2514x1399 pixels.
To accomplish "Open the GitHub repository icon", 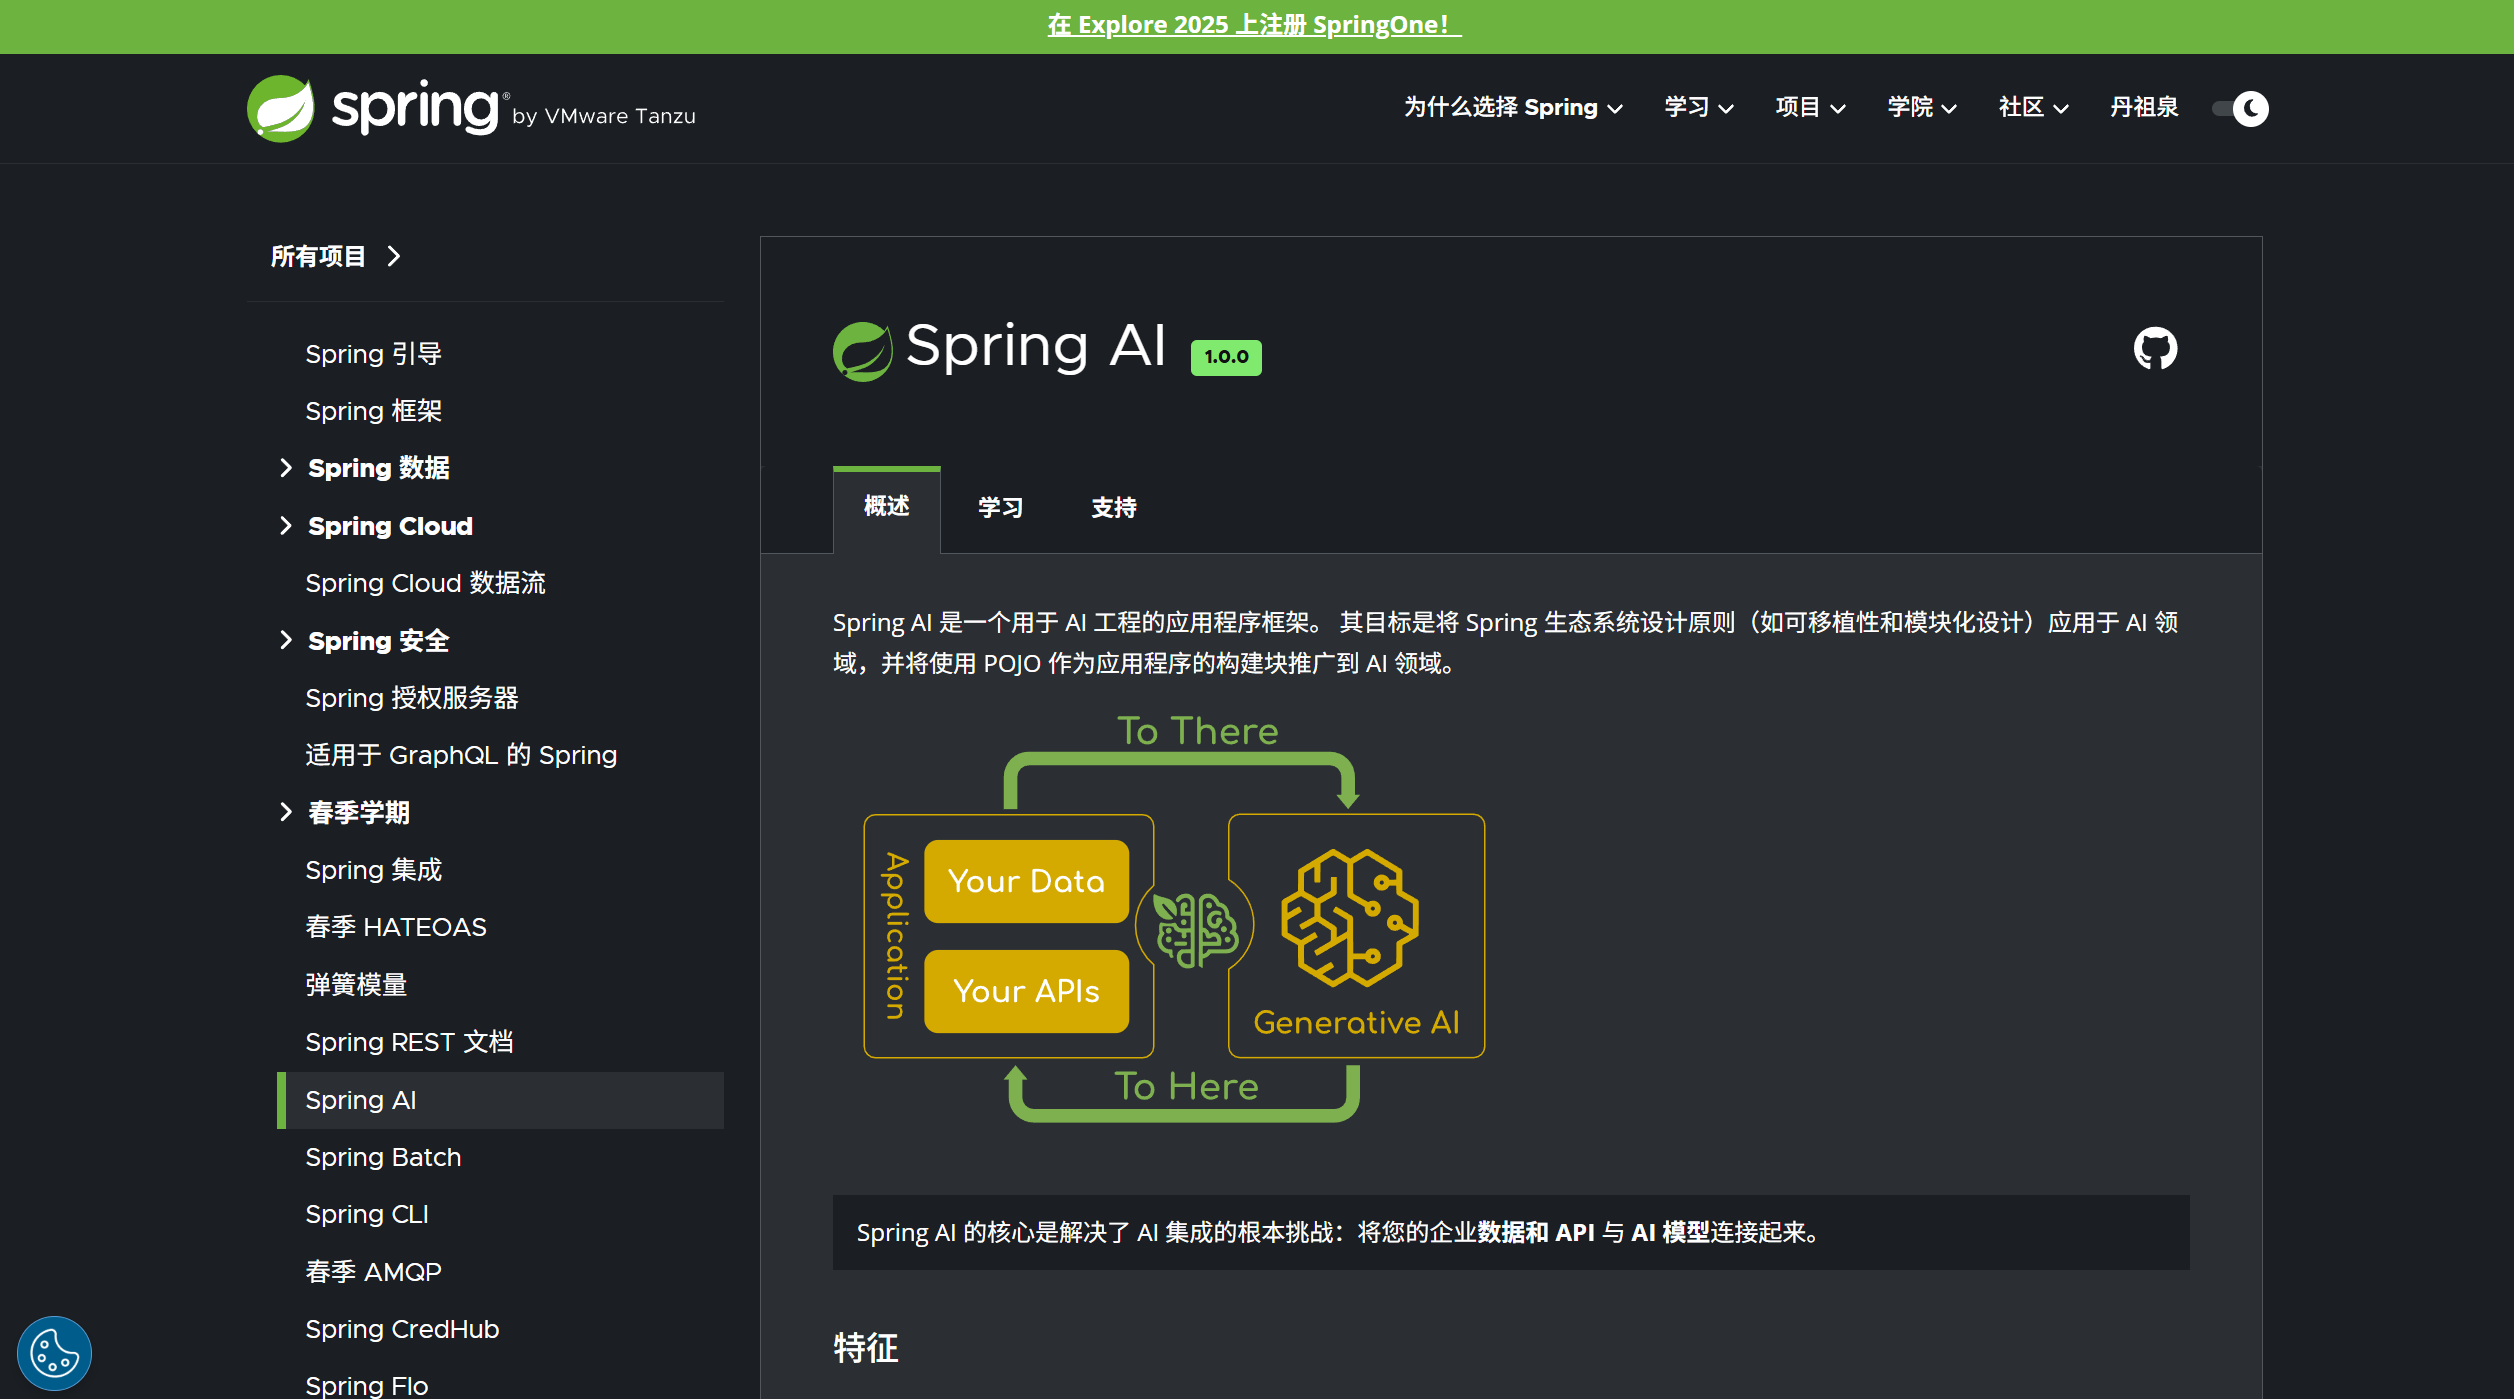I will pyautogui.click(x=2155, y=349).
